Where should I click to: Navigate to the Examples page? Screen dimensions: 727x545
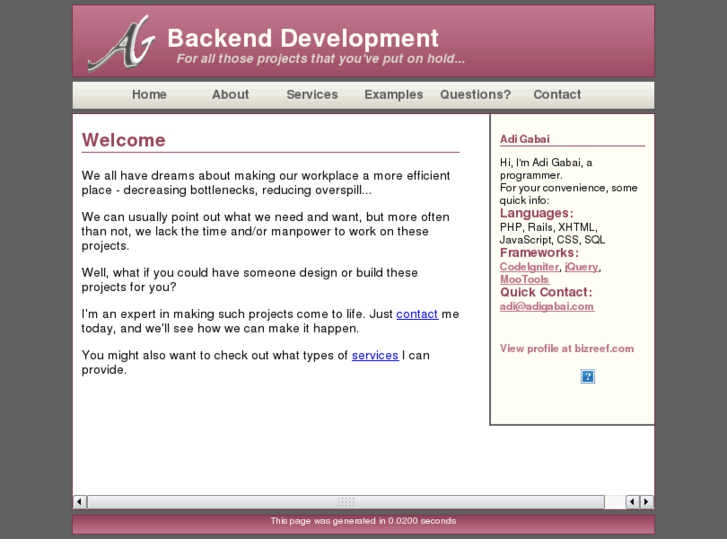coord(394,95)
